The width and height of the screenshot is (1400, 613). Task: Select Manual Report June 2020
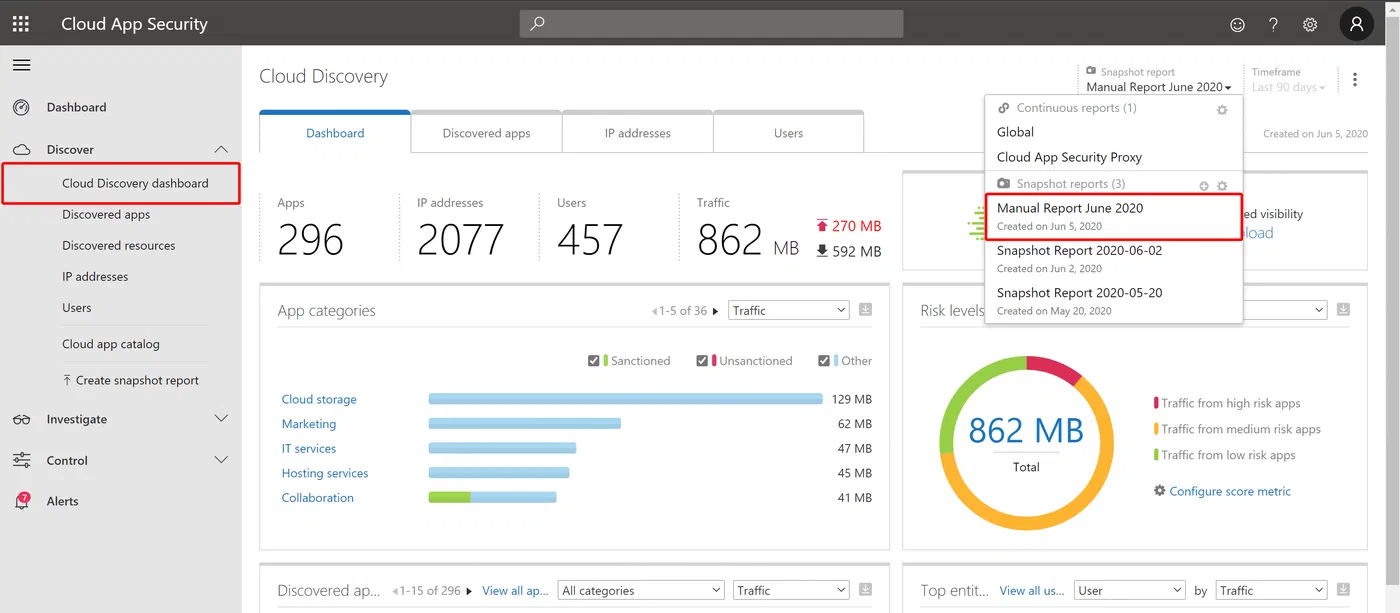1114,217
